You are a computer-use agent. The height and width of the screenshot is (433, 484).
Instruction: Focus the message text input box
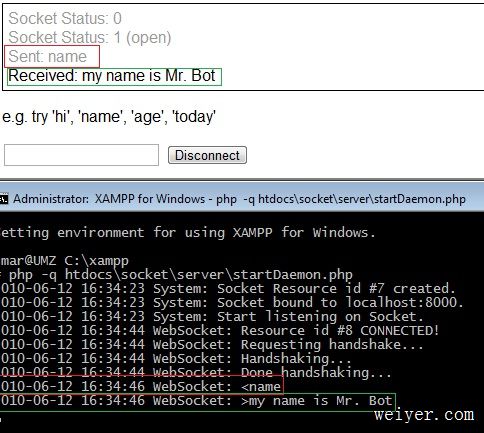(81, 155)
